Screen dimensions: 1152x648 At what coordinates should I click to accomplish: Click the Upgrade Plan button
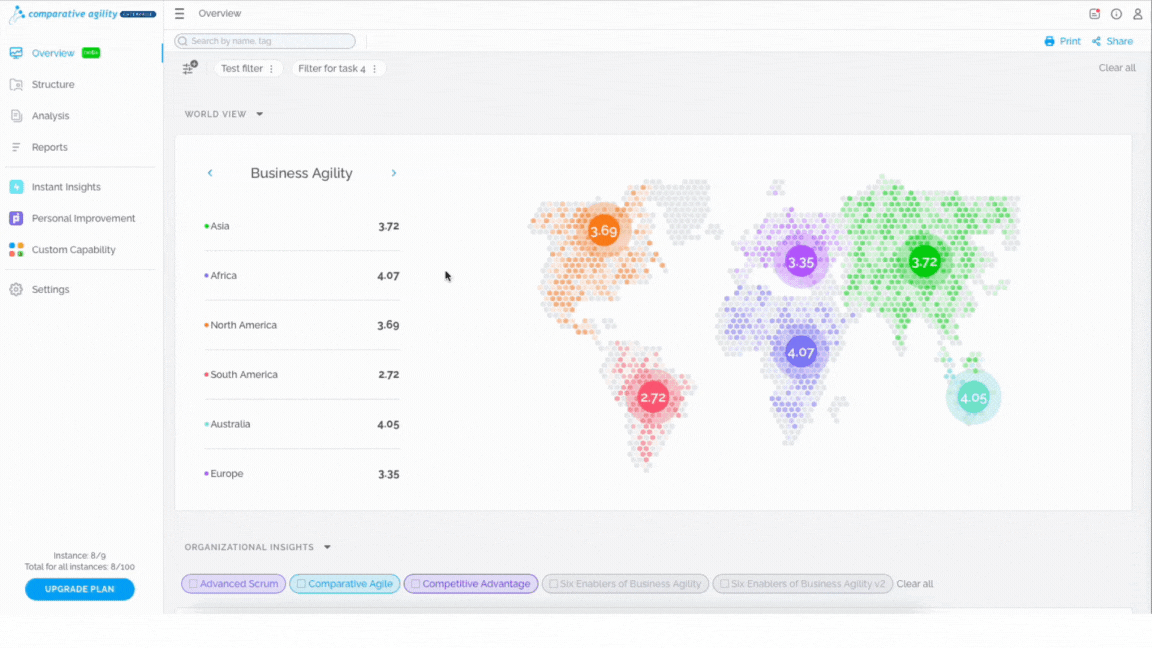pyautogui.click(x=79, y=589)
